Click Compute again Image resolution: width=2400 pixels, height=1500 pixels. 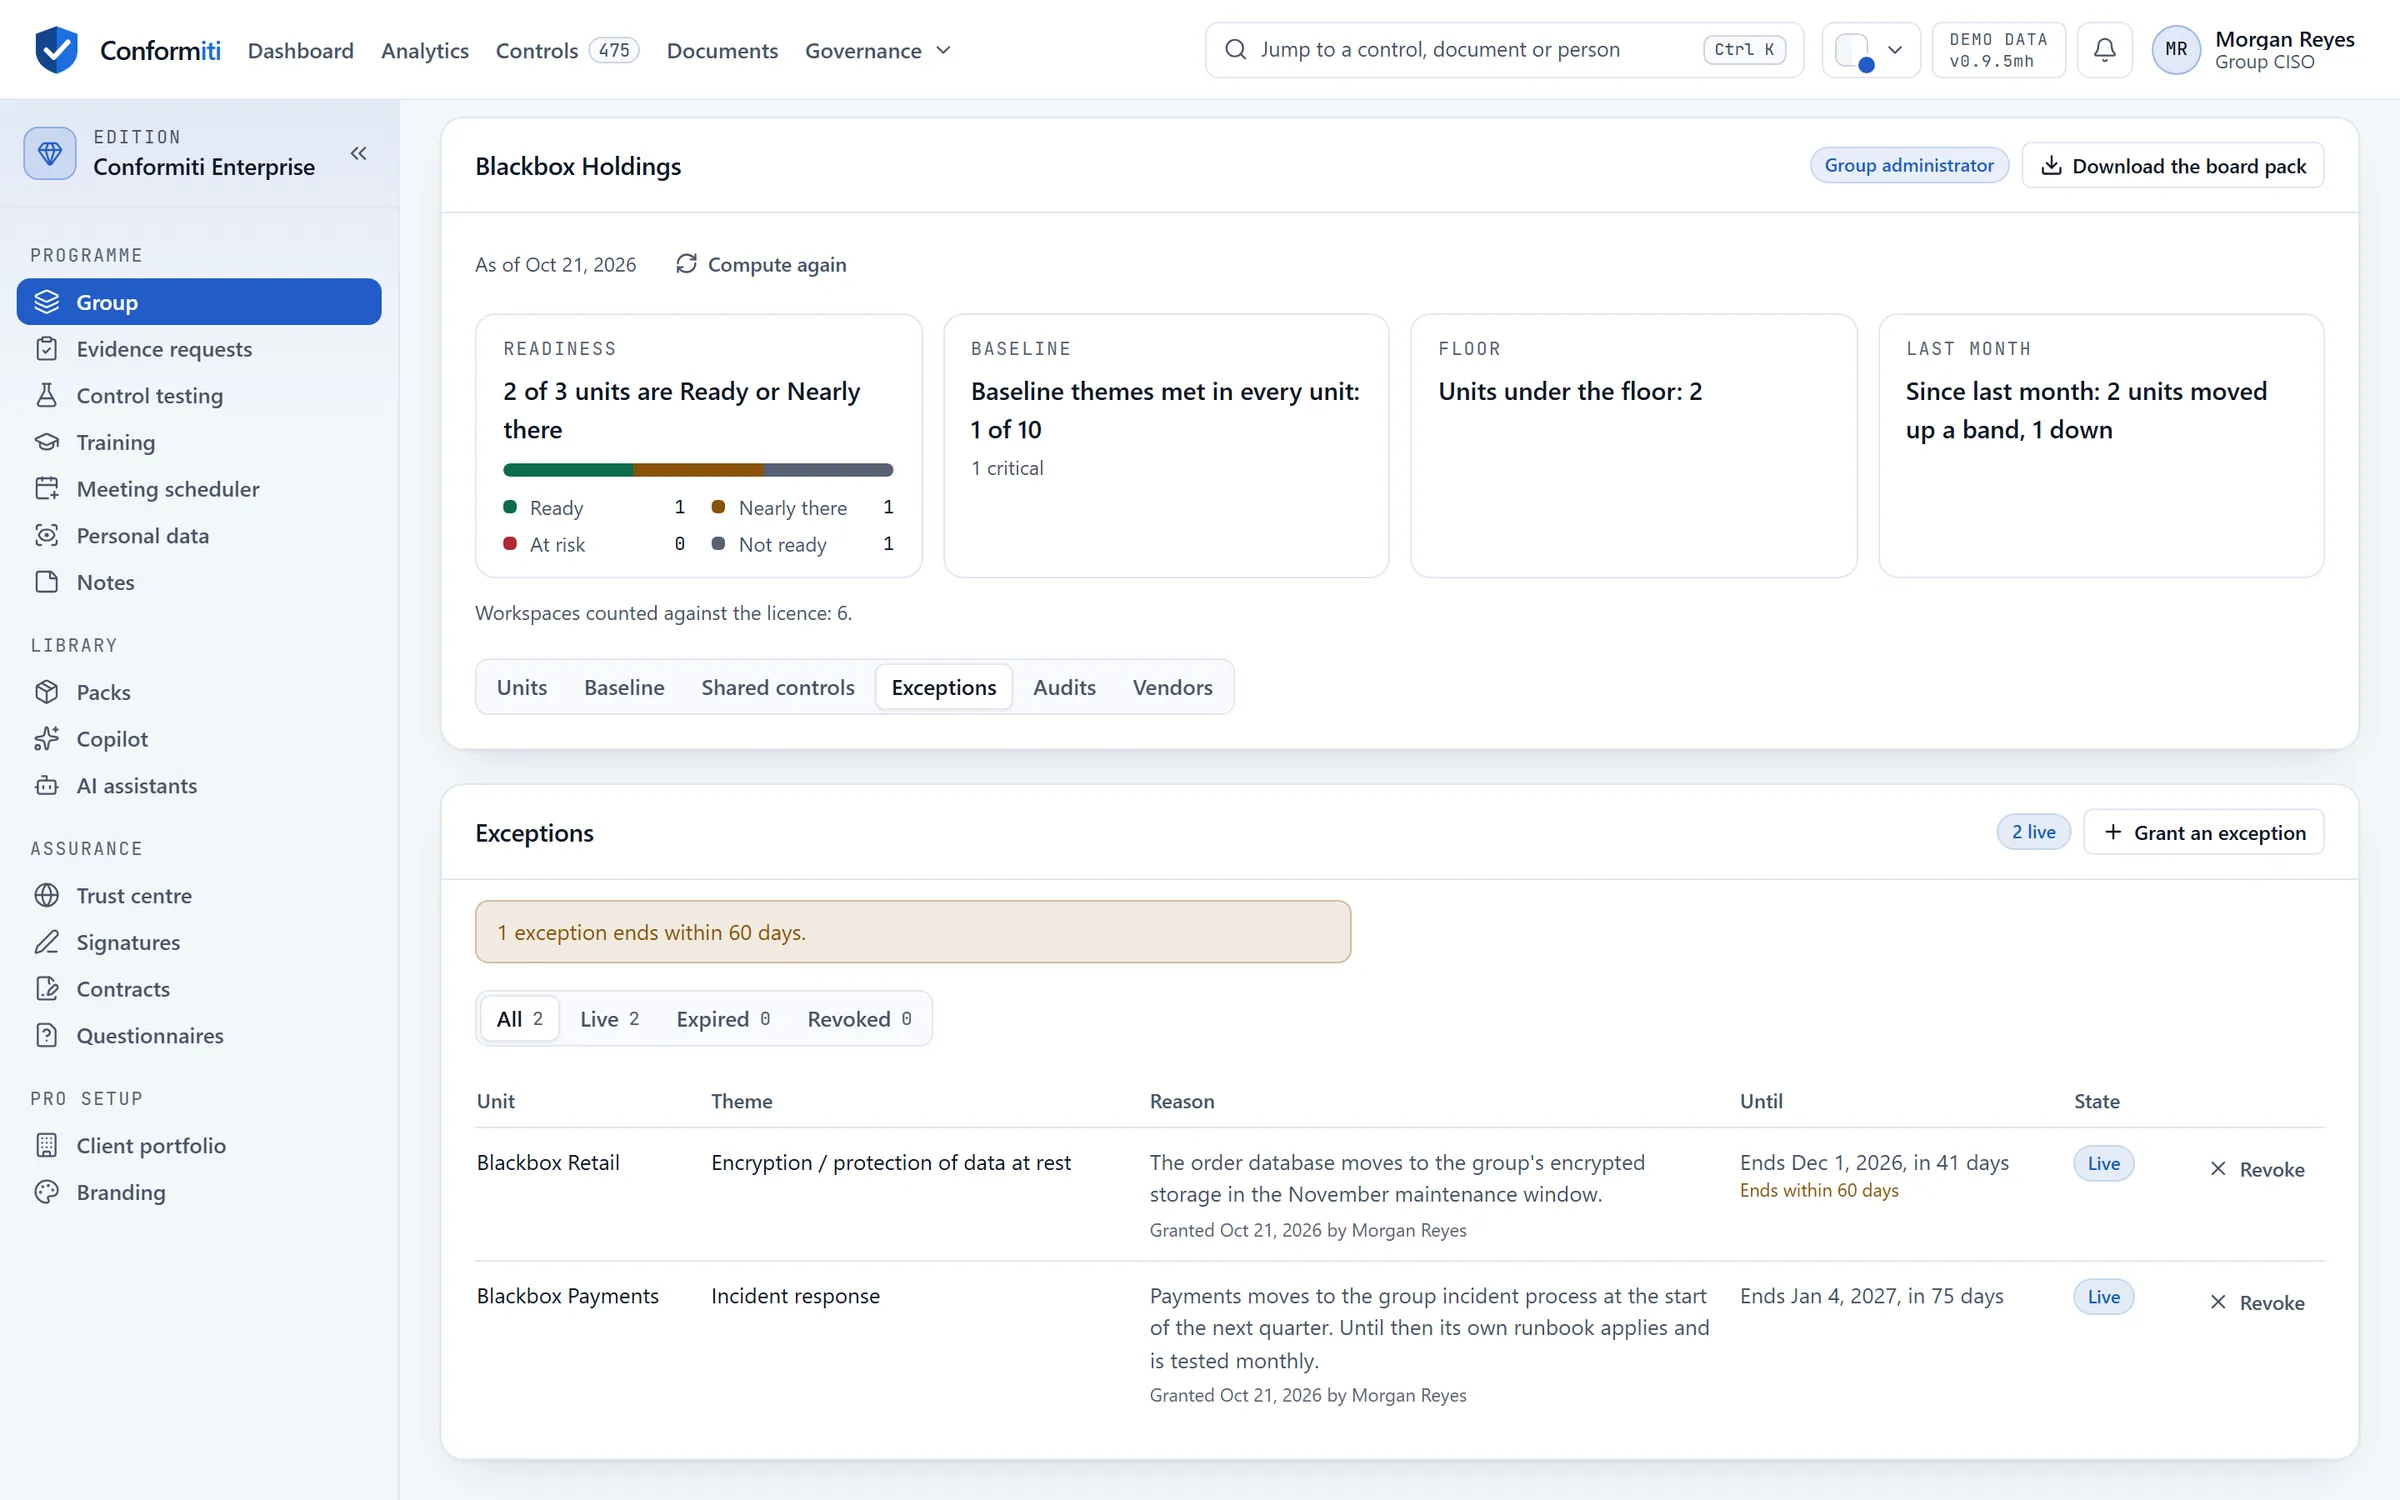(x=760, y=265)
